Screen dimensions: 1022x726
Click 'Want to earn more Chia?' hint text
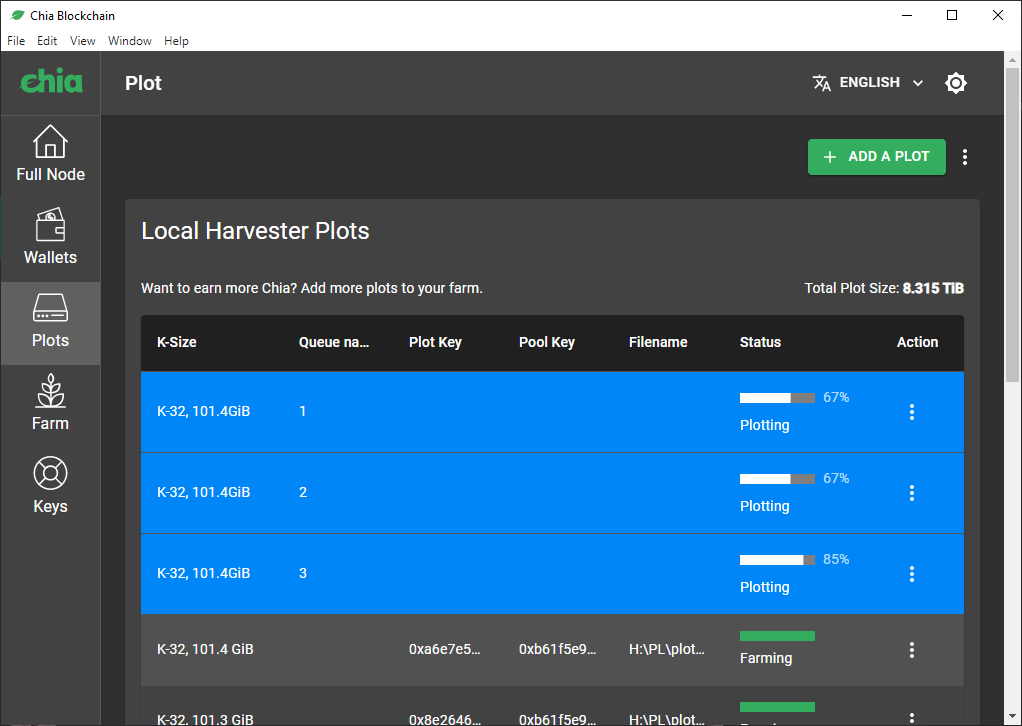tap(312, 288)
